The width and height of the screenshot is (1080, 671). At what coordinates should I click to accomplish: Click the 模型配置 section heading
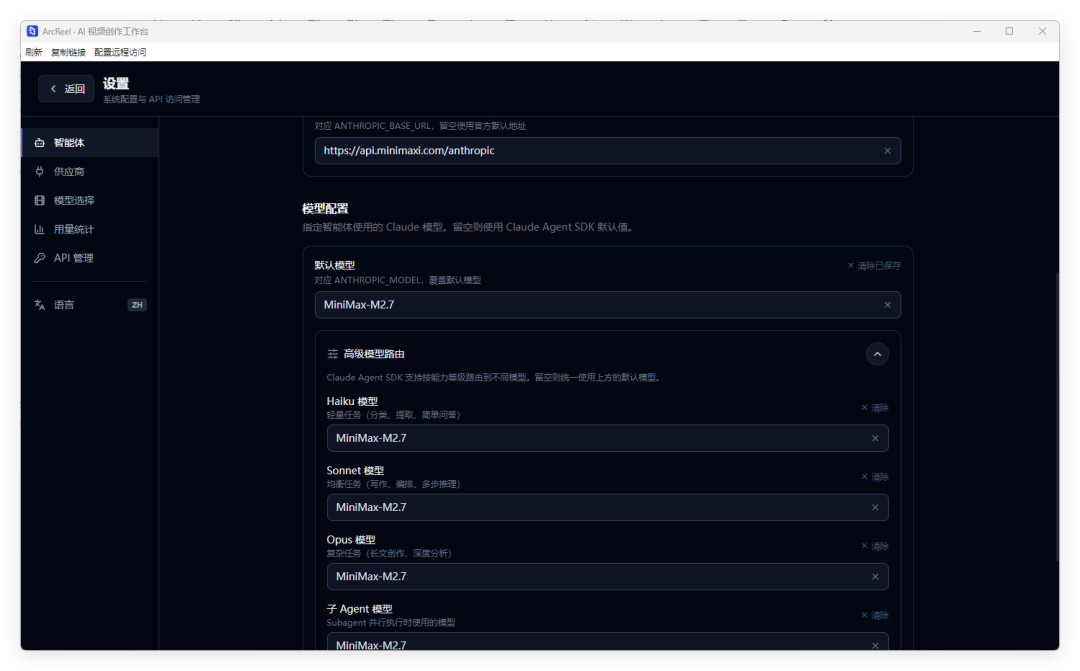point(325,209)
